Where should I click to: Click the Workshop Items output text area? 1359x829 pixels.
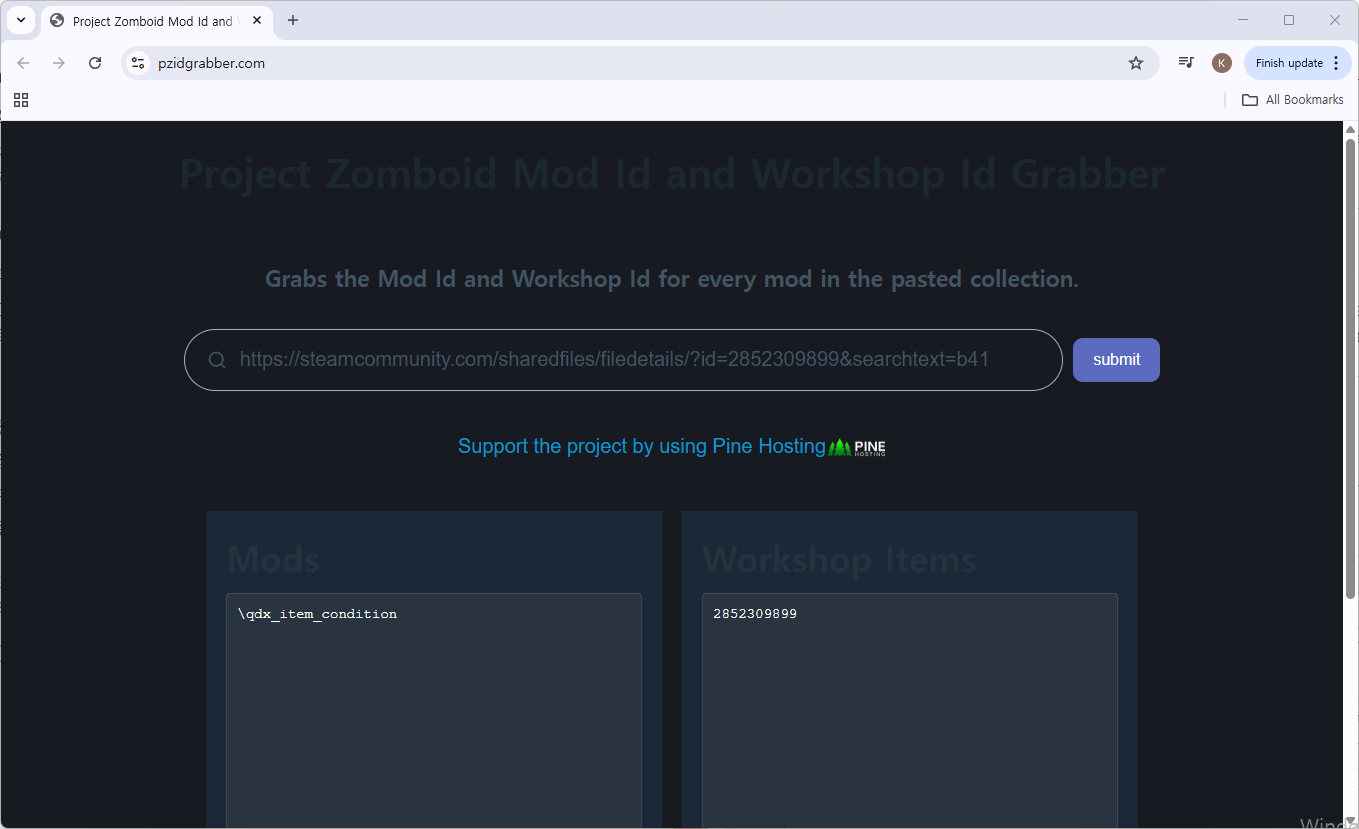[909, 711]
